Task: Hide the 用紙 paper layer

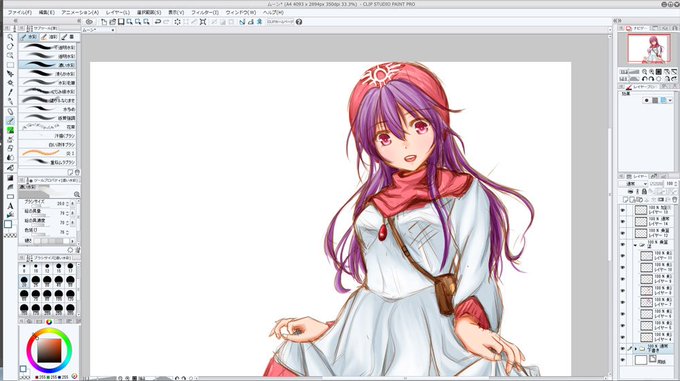Action: coord(623,360)
